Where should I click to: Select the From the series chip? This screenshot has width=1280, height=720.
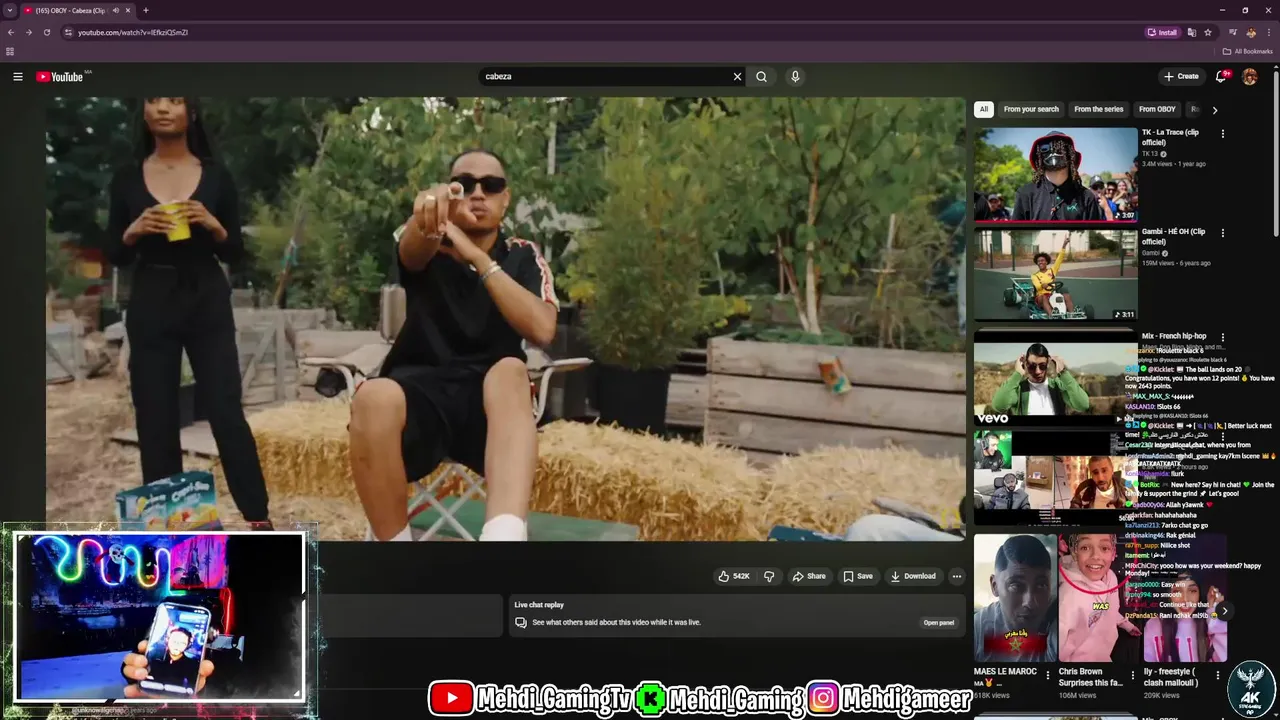pyautogui.click(x=1098, y=109)
